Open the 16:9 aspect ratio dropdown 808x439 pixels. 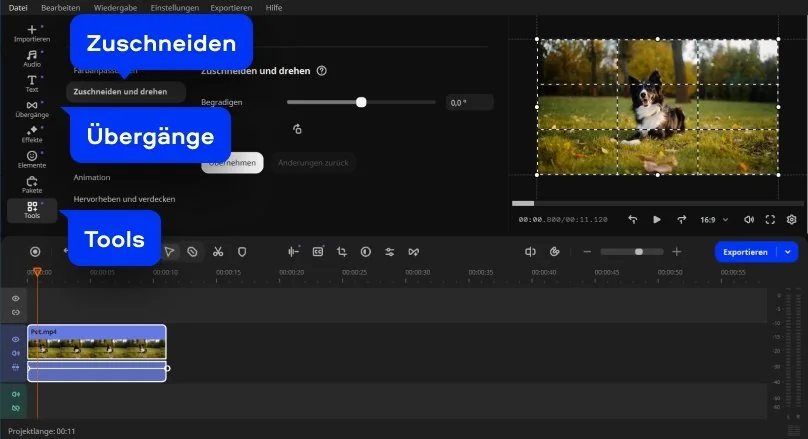click(711, 219)
